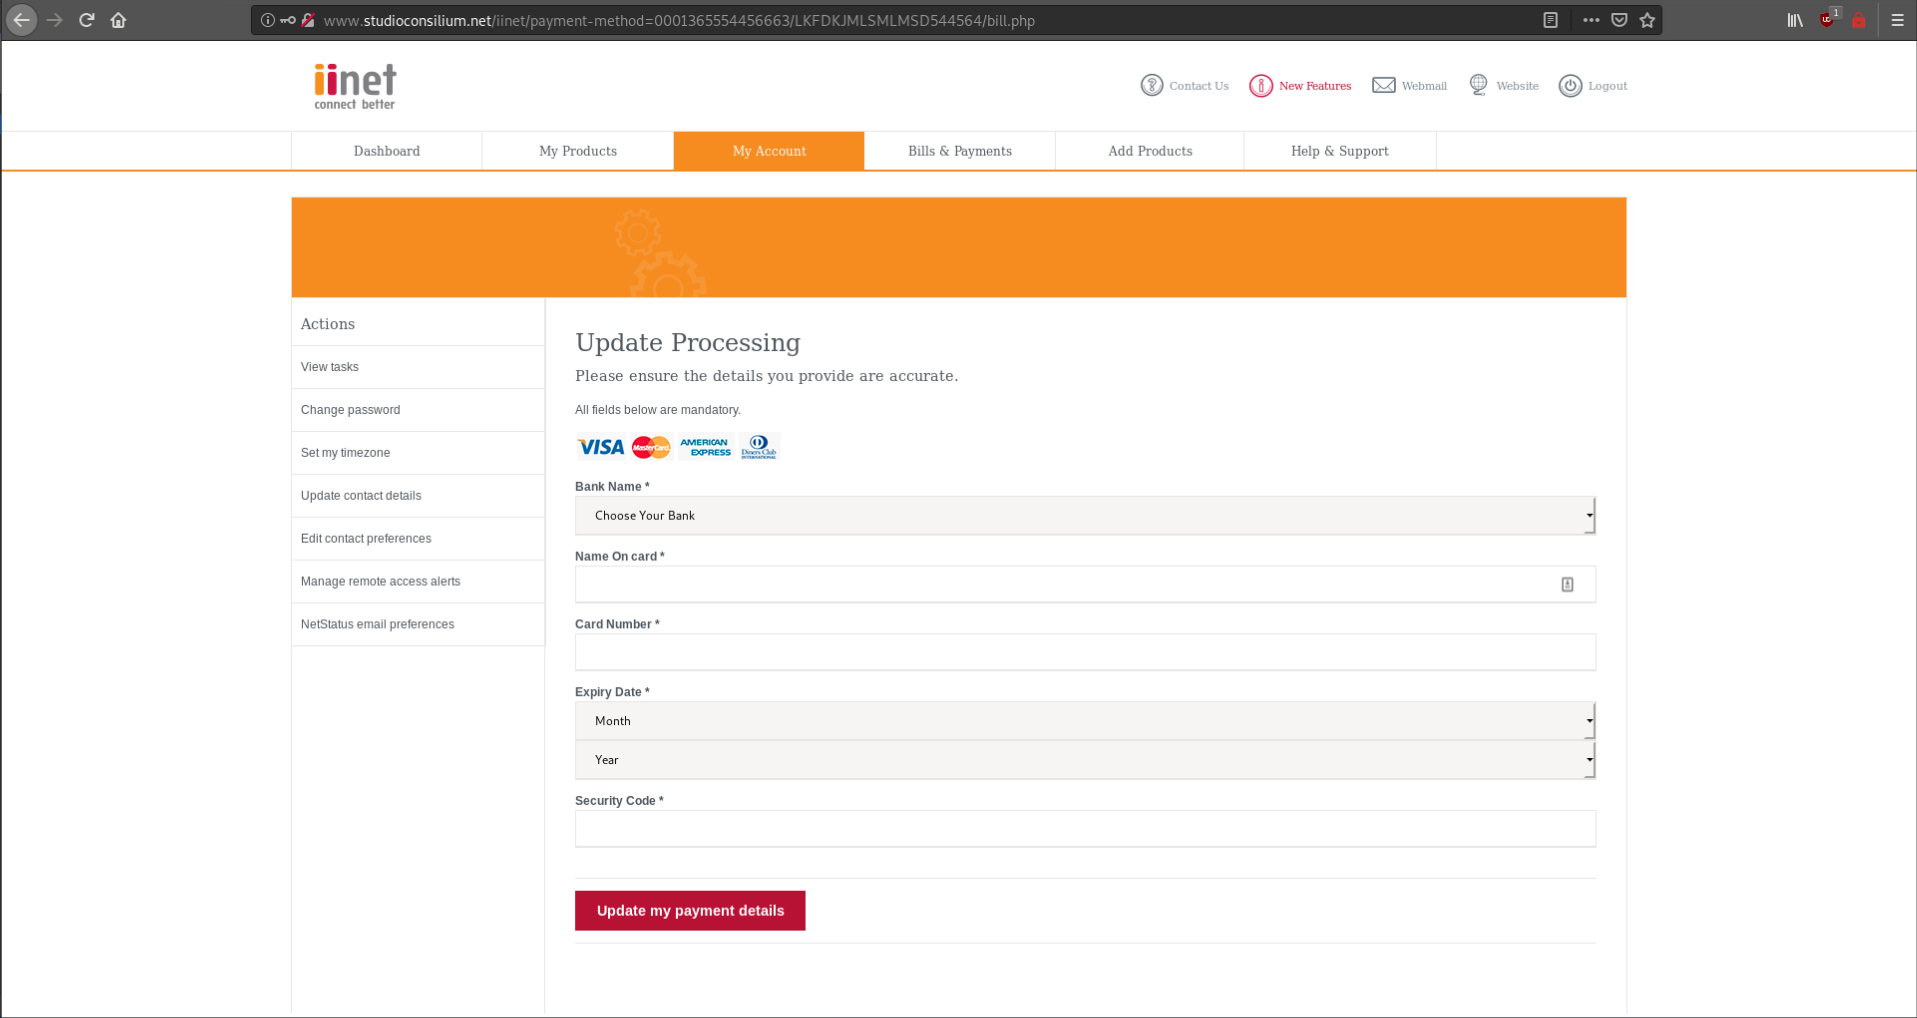Viewport: 1917px width, 1018px height.
Task: Focus the Card Number input field
Action: click(x=1085, y=652)
